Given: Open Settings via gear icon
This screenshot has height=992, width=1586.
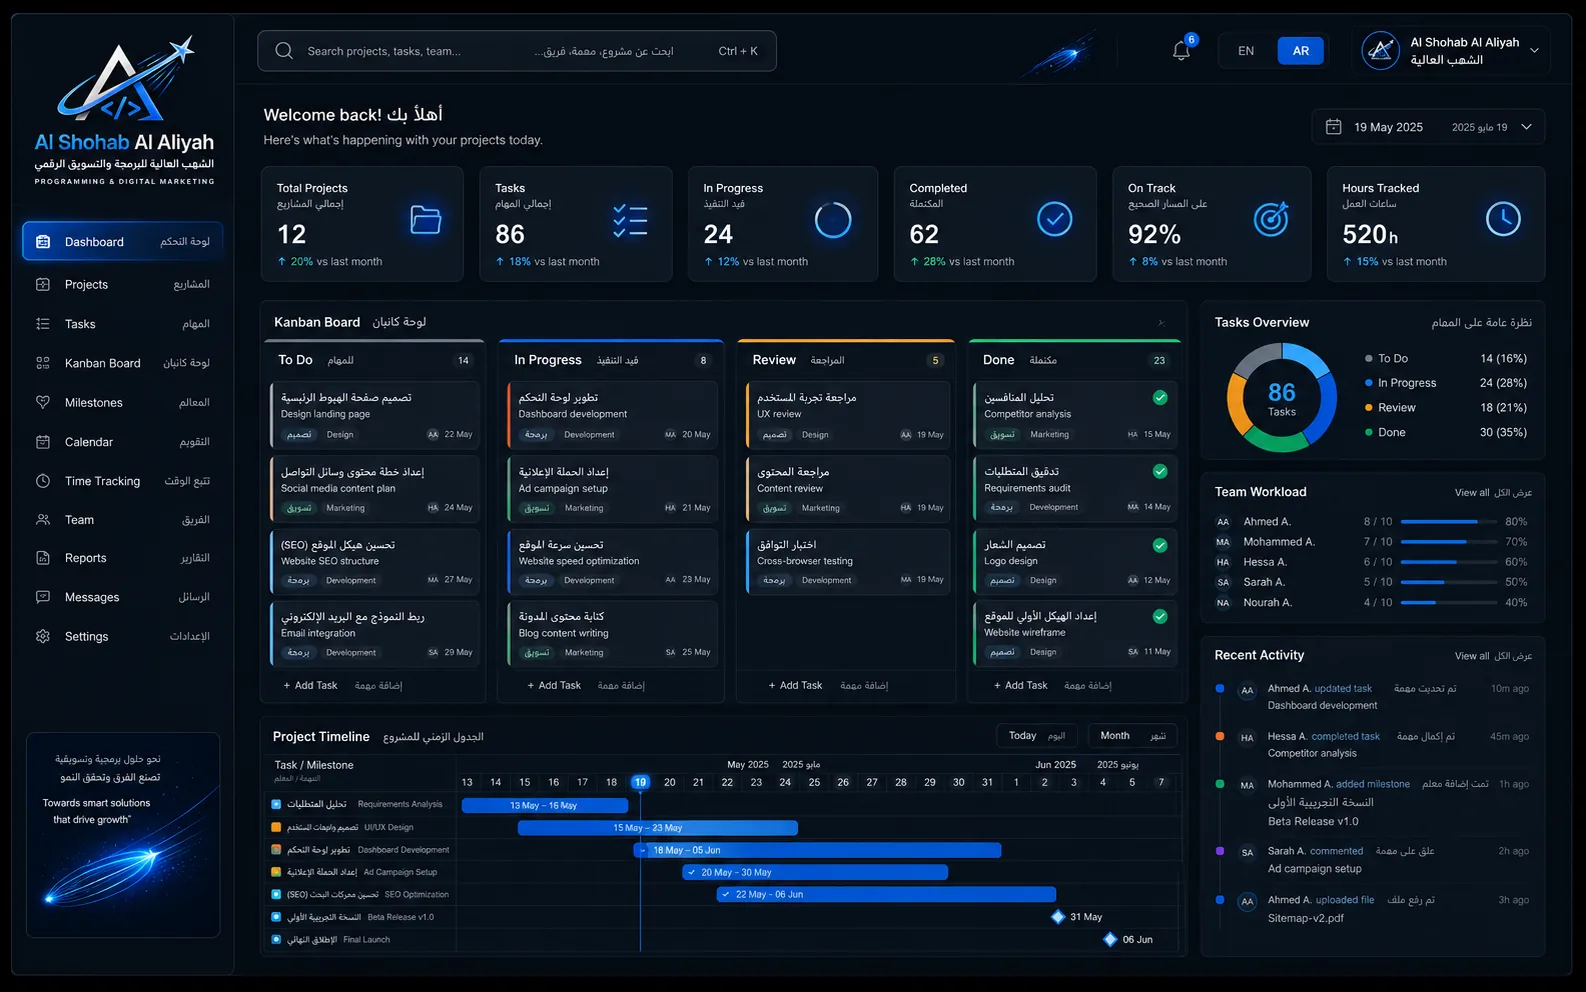Looking at the screenshot, I should [x=43, y=636].
